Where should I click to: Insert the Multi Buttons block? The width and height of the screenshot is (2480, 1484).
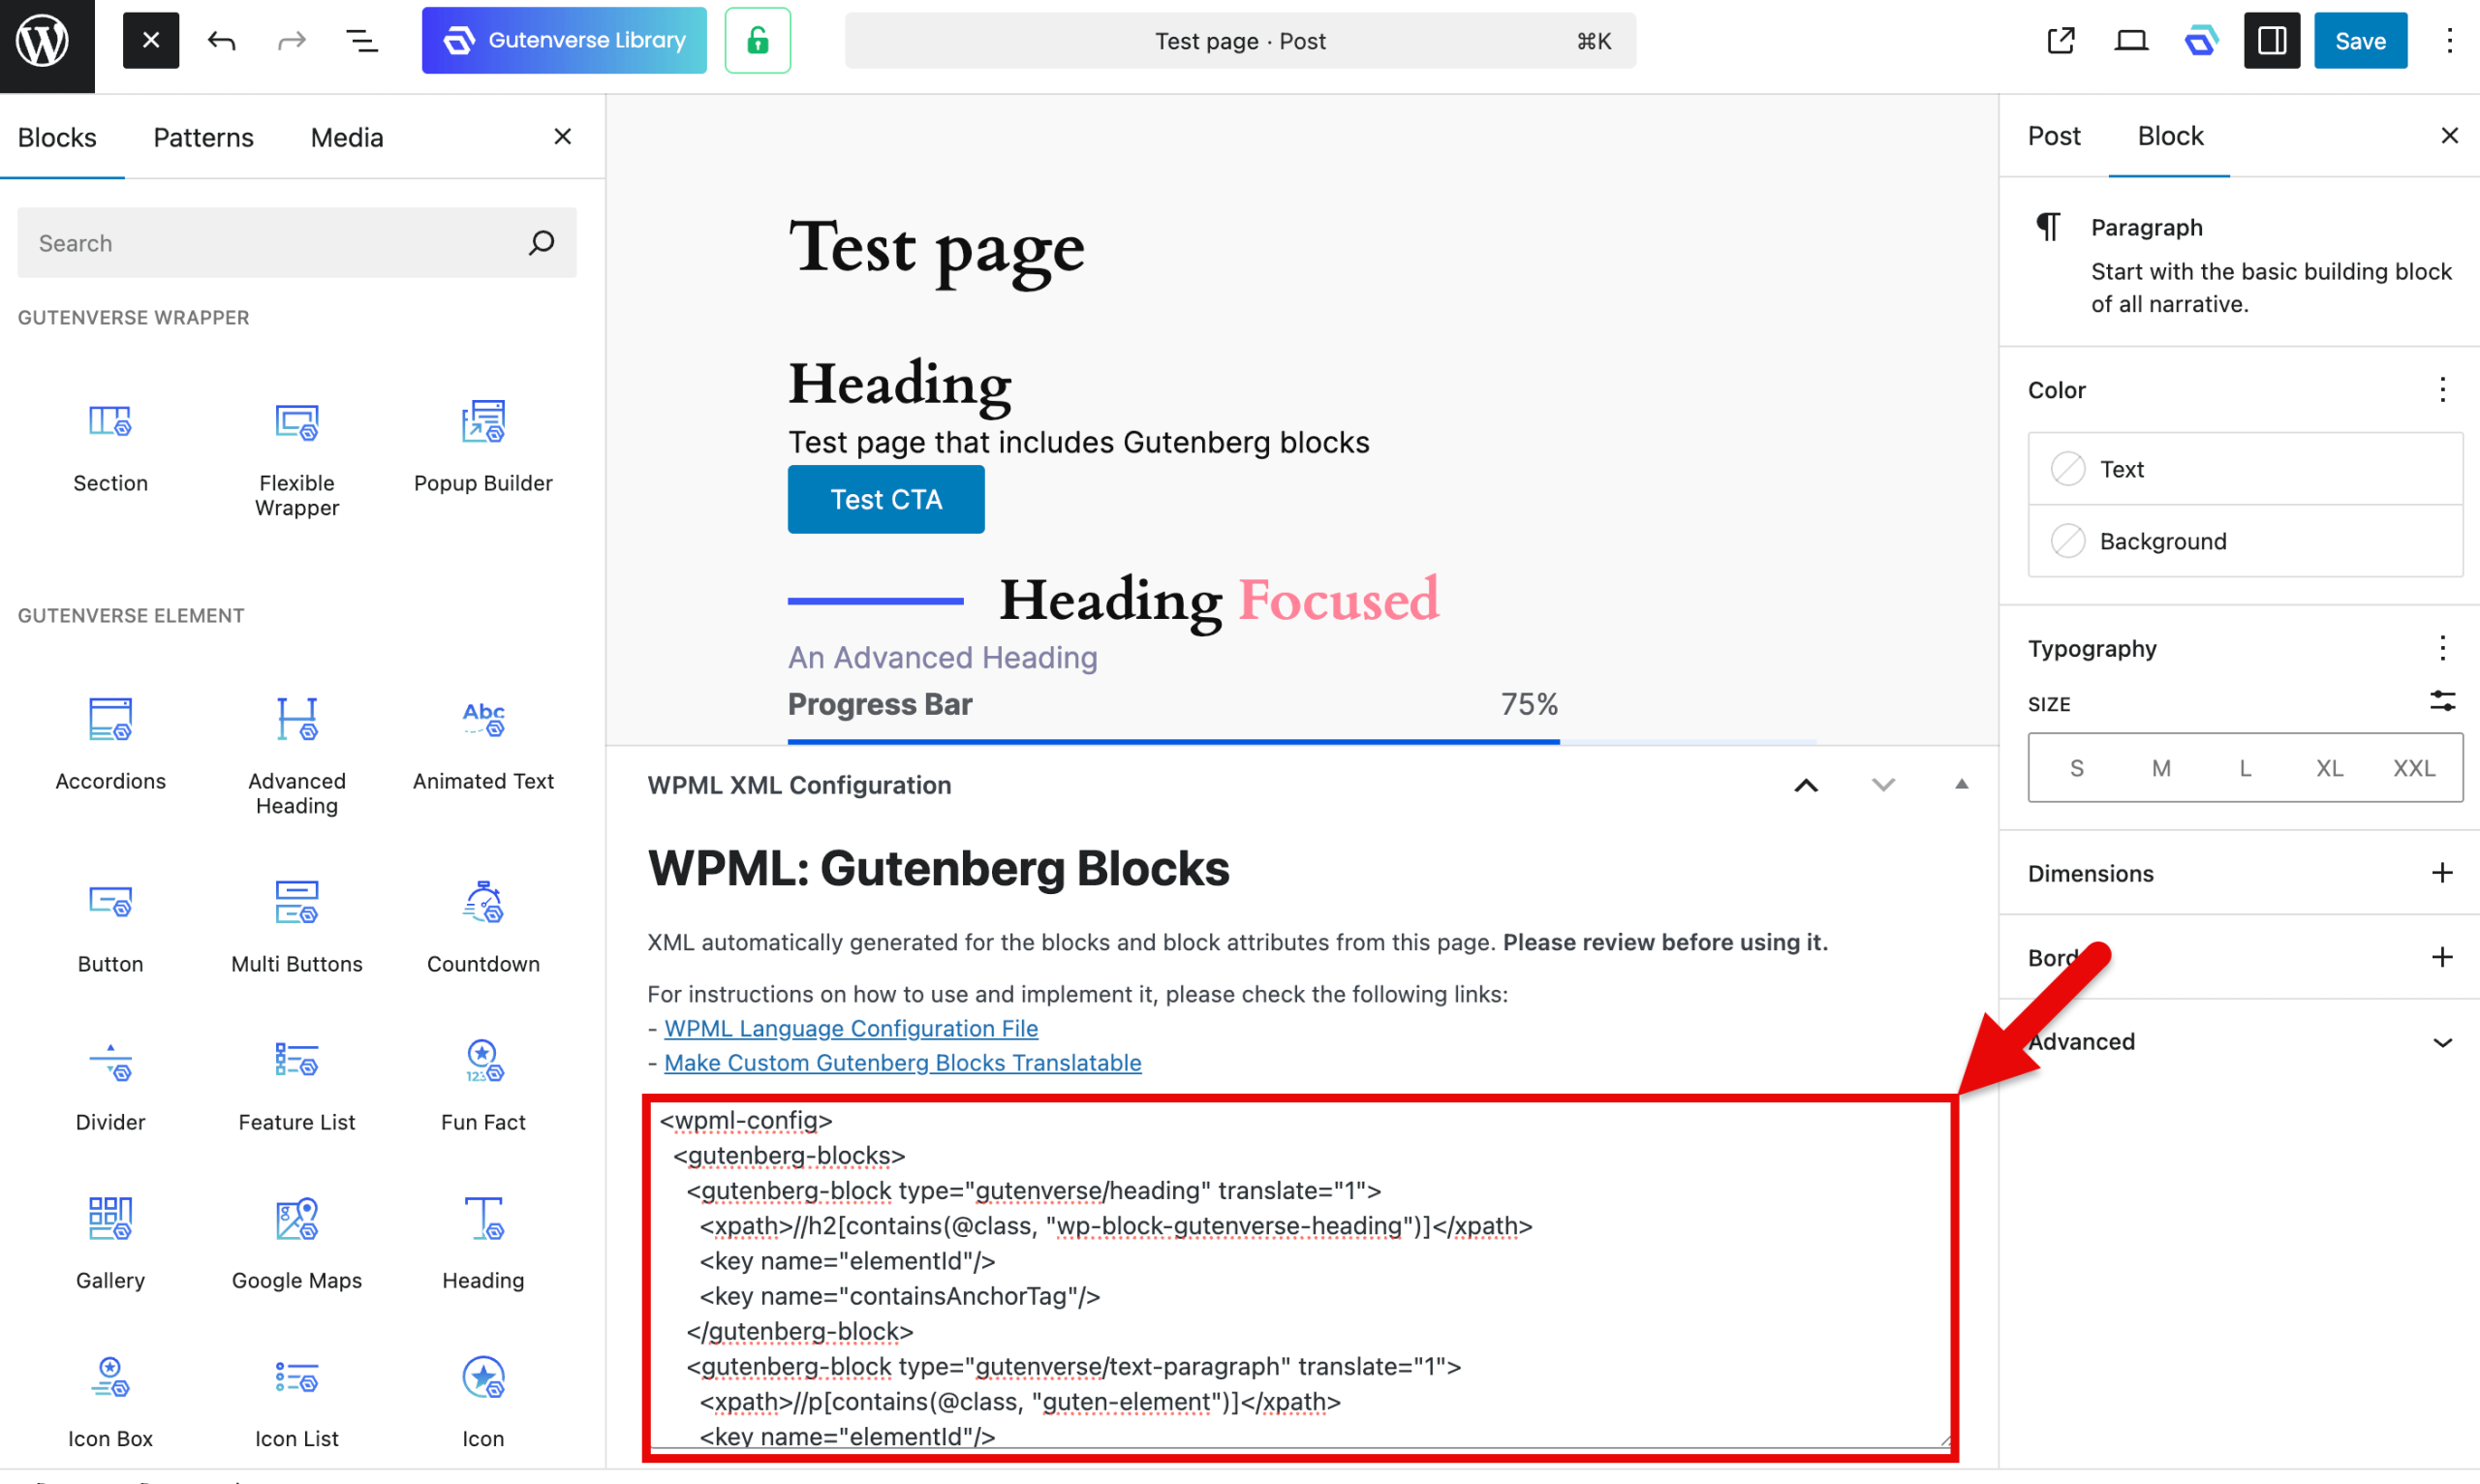tap(297, 927)
